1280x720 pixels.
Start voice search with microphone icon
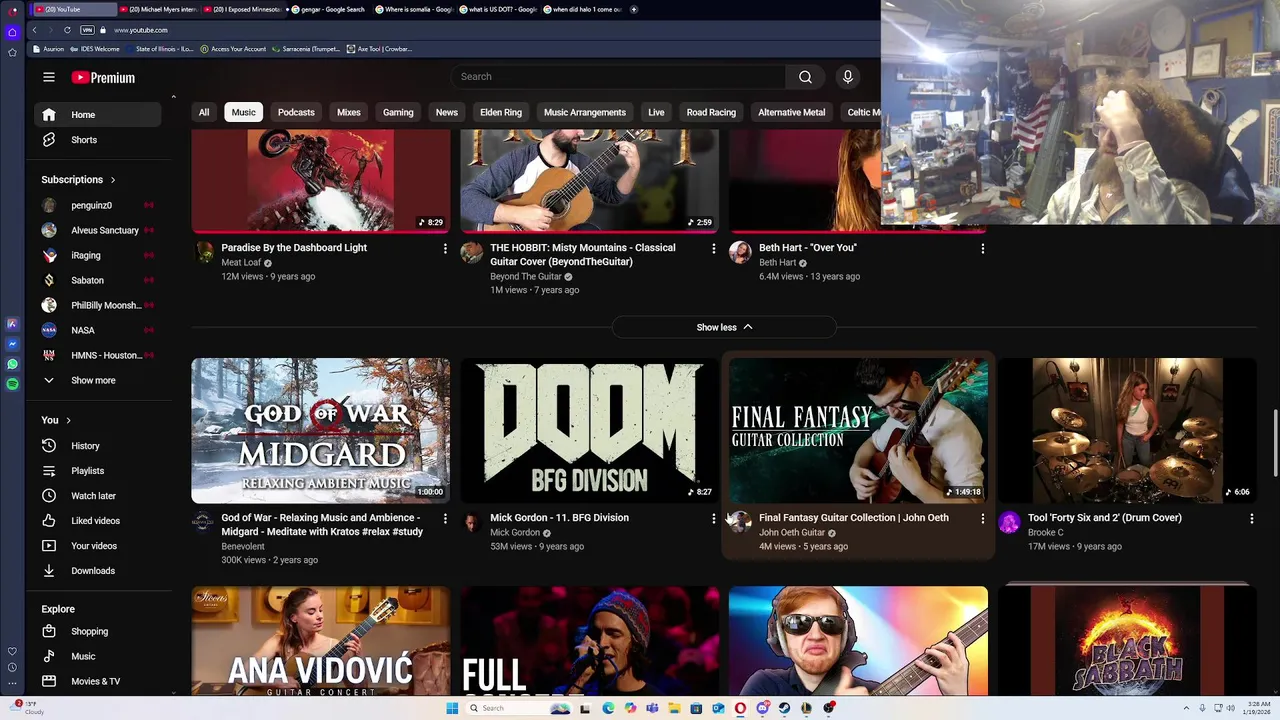pos(848,77)
